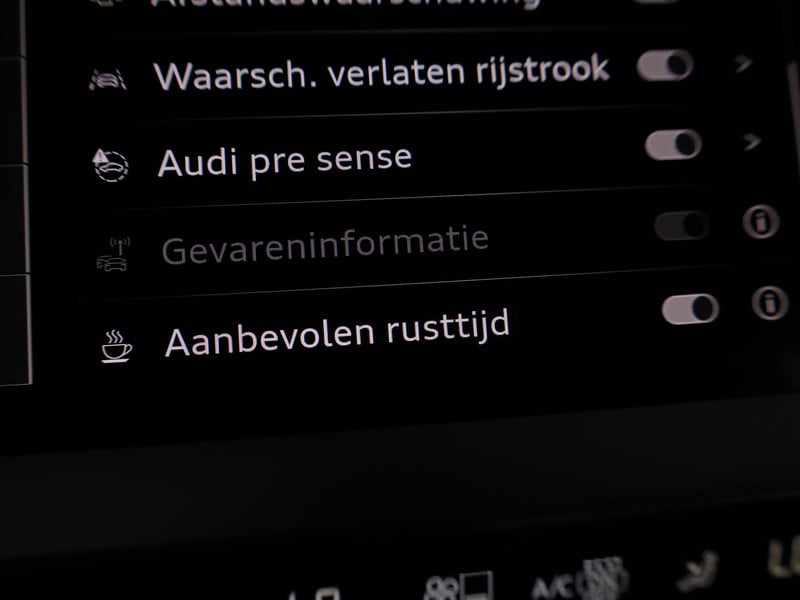
Task: Toggle the Audi pre sense switch
Action: click(673, 144)
